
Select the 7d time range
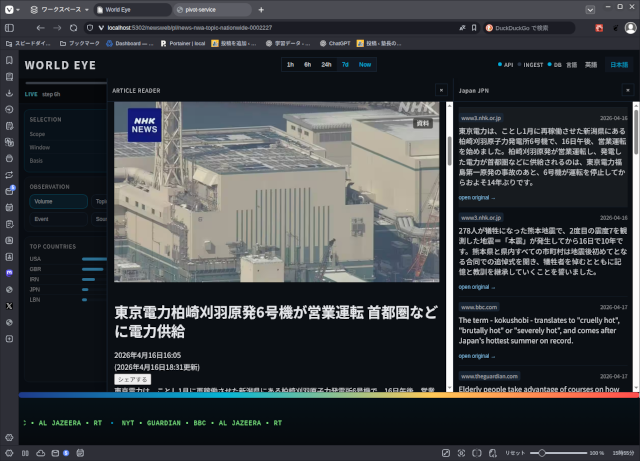click(x=345, y=64)
